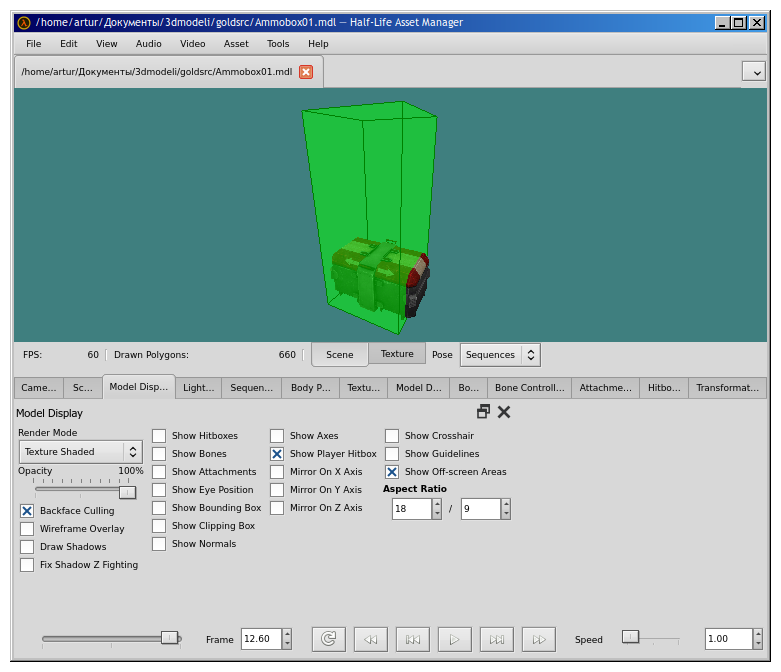Click the frame timeline slider handle
Screen dimensions: 781x672
(170, 638)
